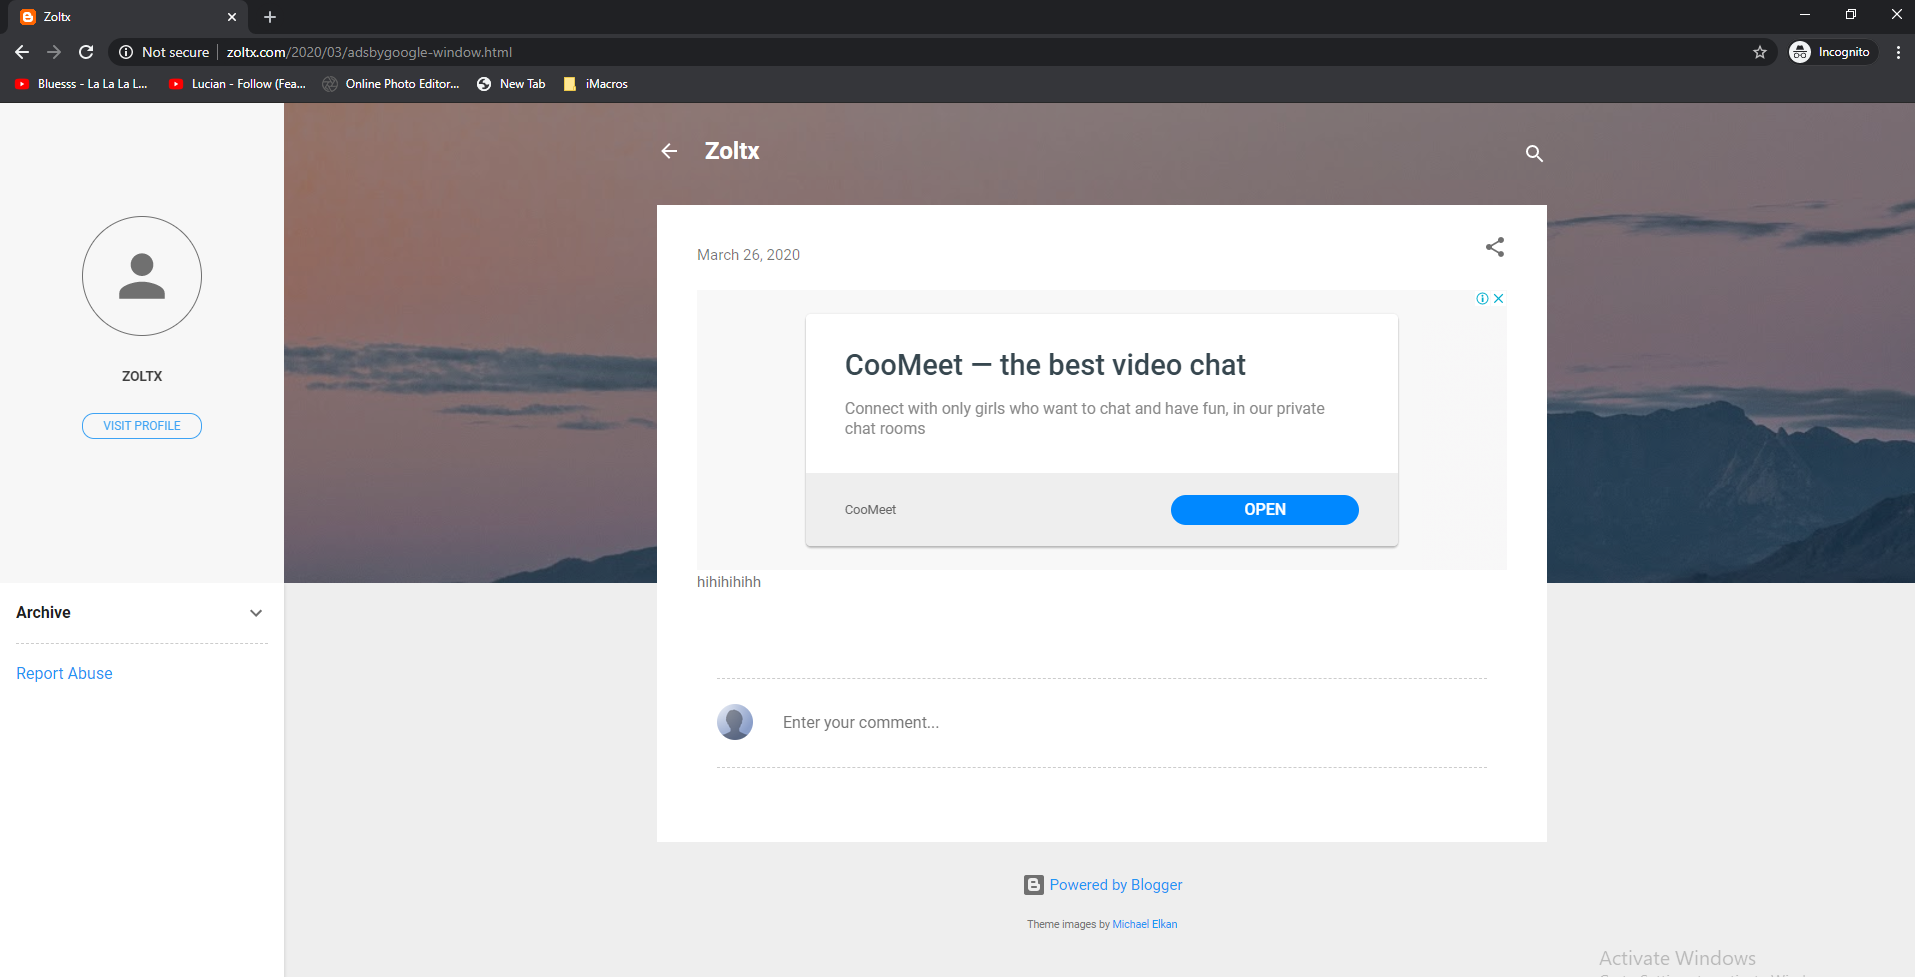Open the Online Photo Editor bookmark
Screen dimensions: 1915x977
point(391,84)
